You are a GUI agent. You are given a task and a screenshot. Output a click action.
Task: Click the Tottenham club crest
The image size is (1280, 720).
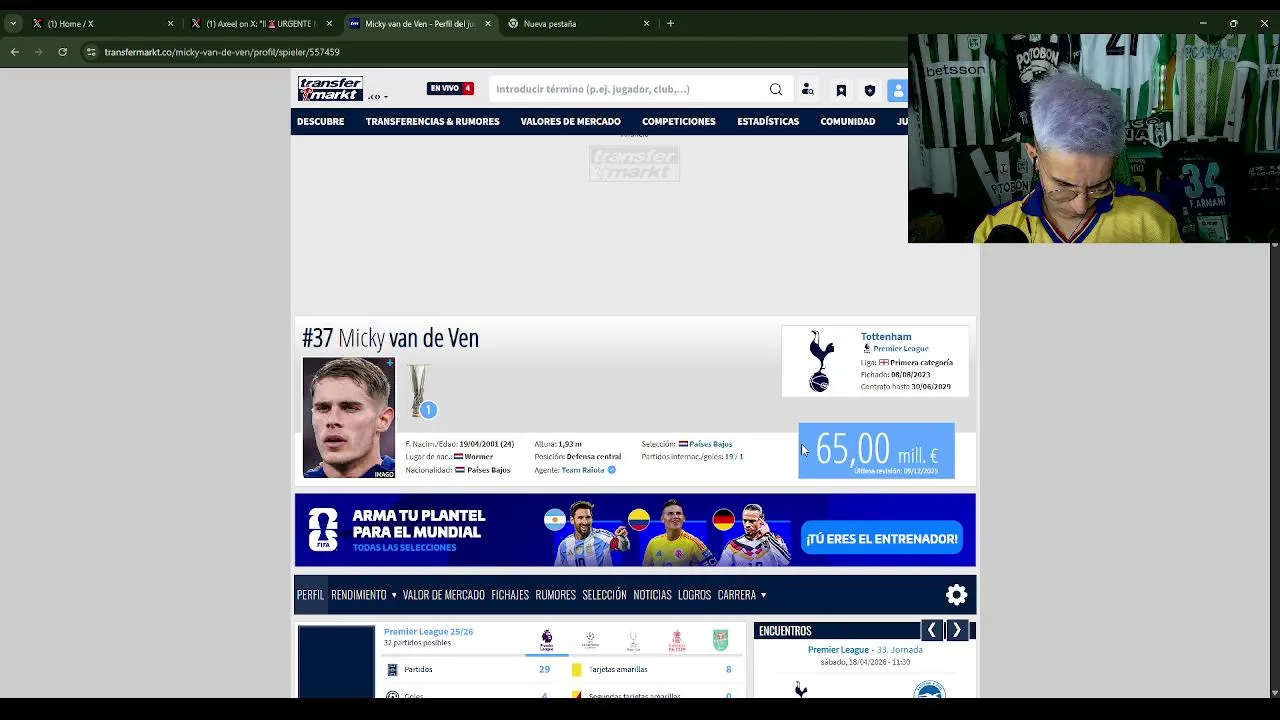tap(821, 361)
